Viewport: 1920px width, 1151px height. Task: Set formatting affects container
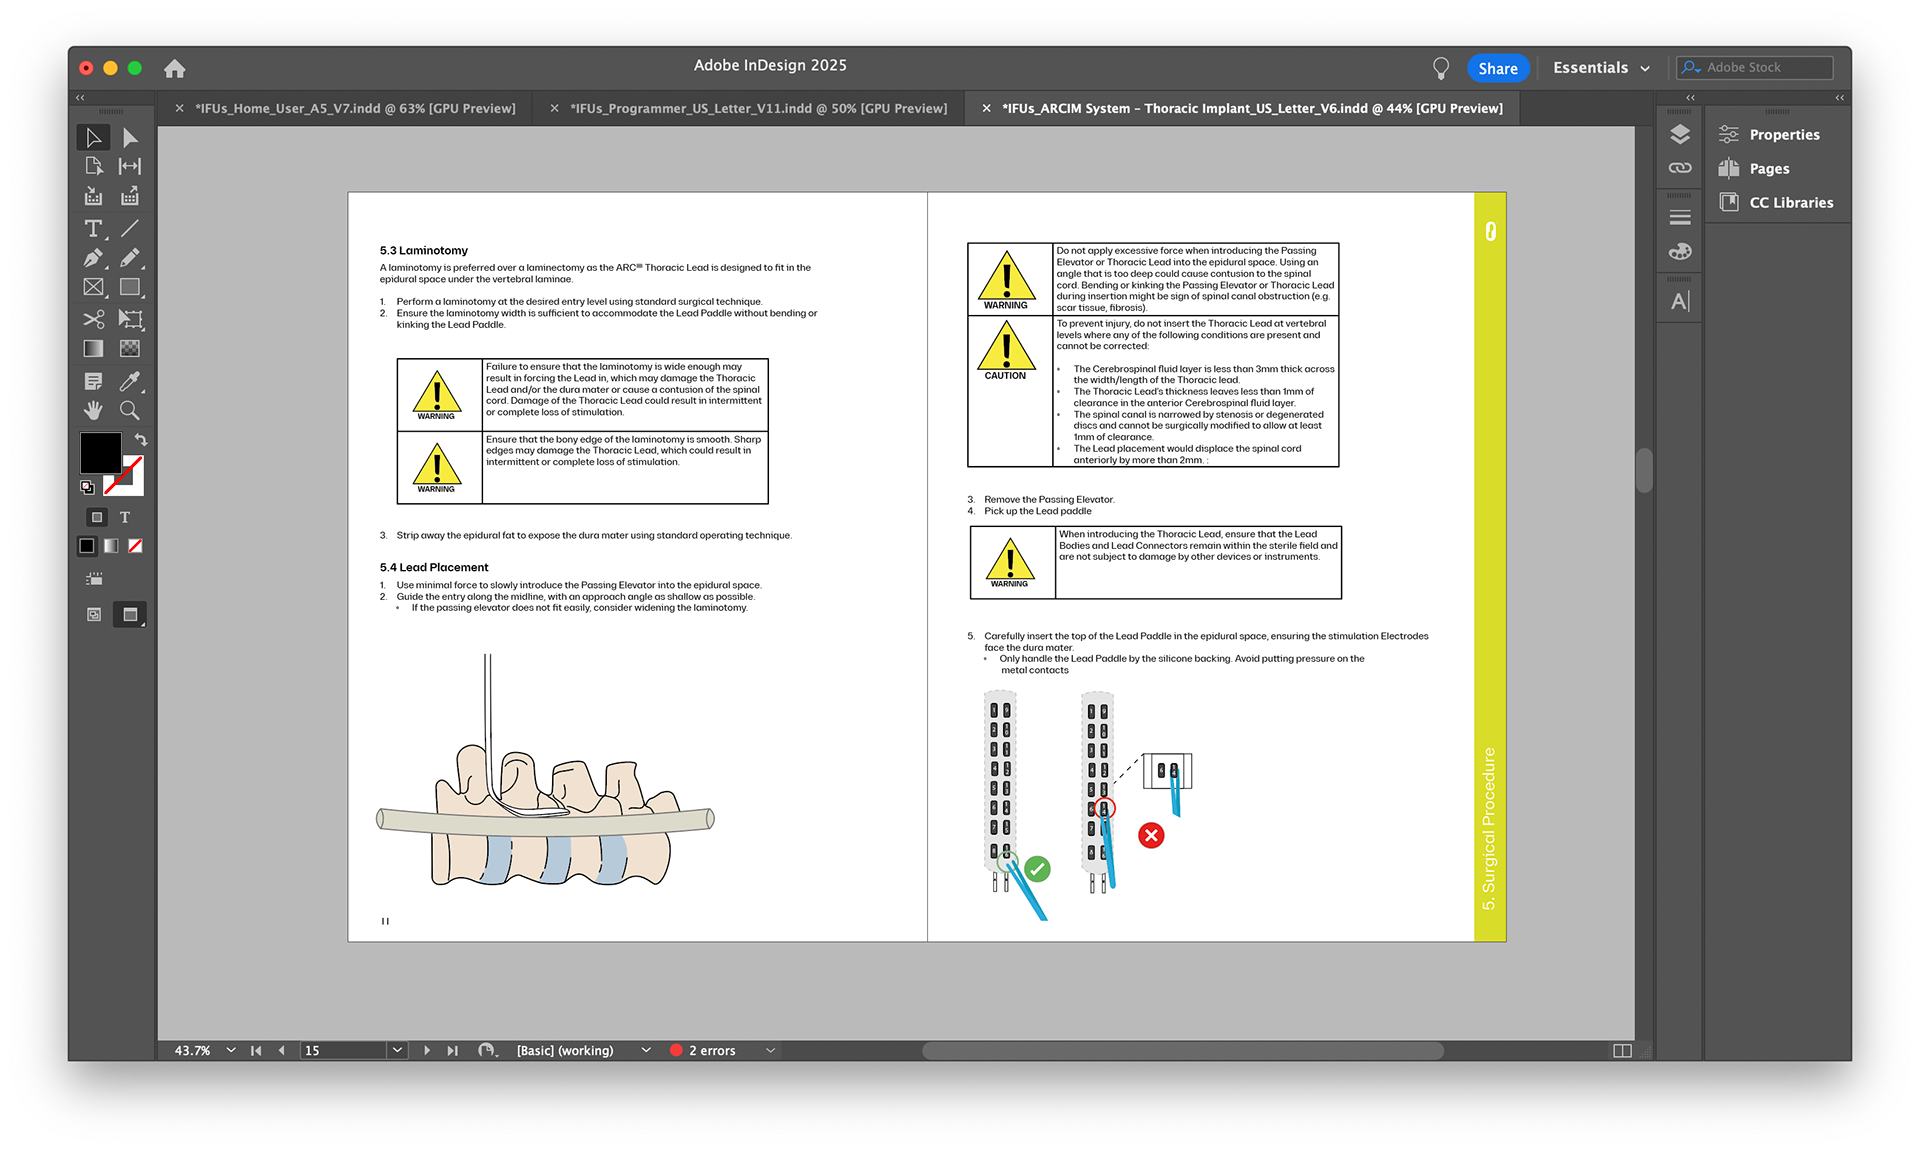(97, 517)
